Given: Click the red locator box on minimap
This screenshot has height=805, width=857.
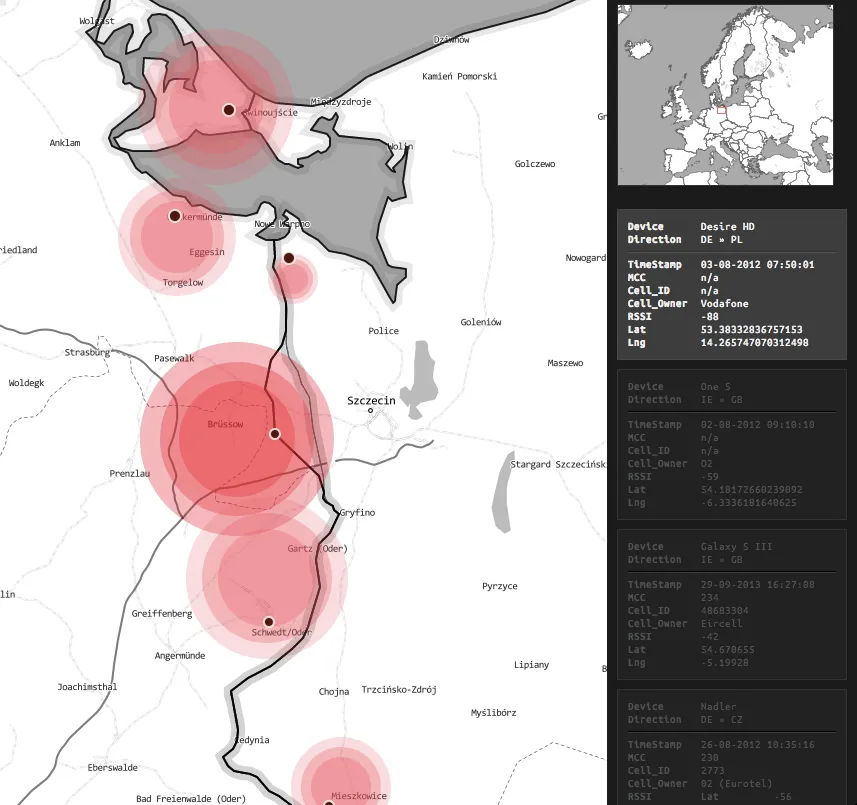Looking at the screenshot, I should click(x=721, y=110).
